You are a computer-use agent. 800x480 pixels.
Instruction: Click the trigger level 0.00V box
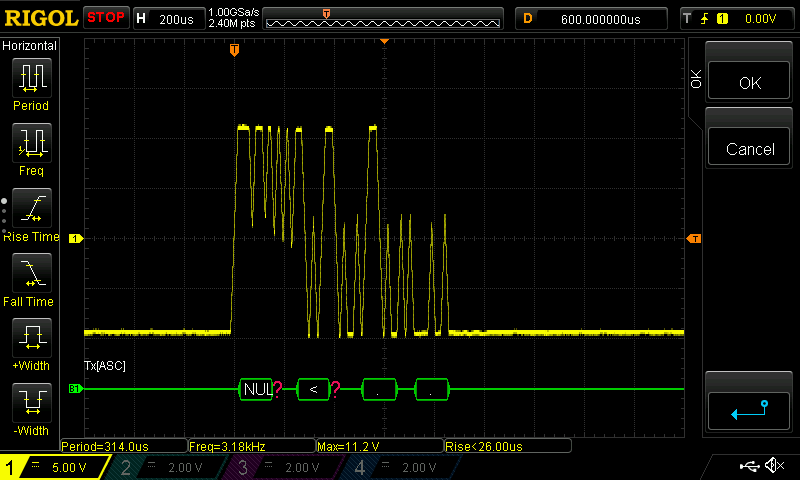pos(760,19)
